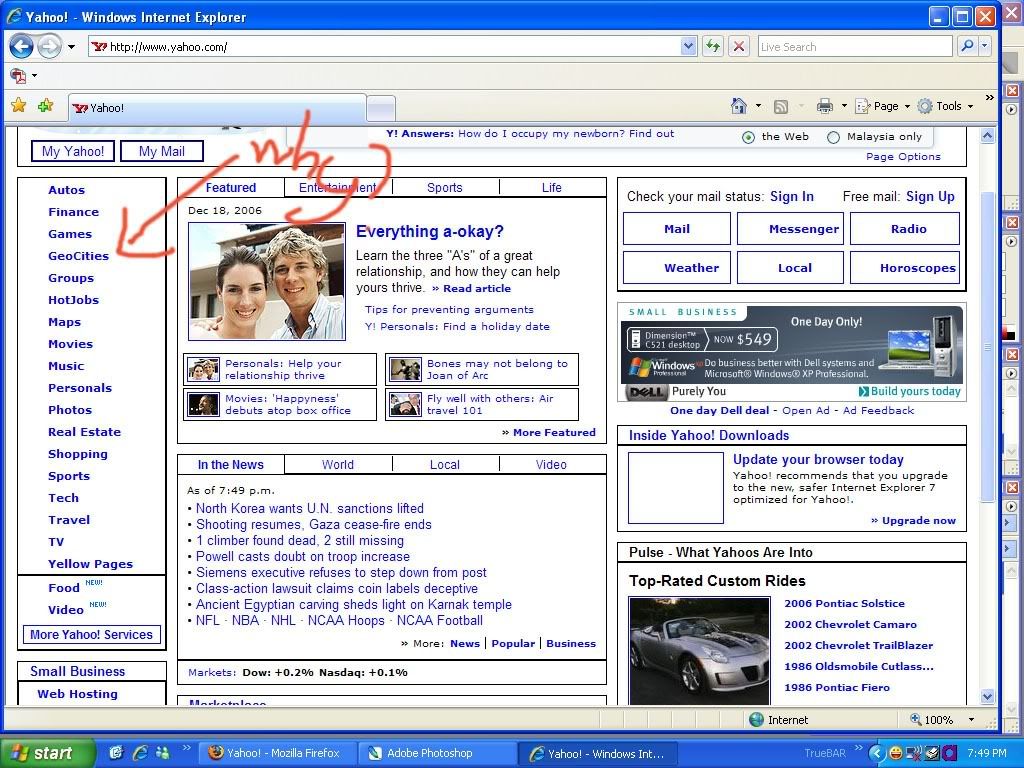Expand the Page dropdown arrow
Viewport: 1024px width, 768px height.
tap(907, 106)
